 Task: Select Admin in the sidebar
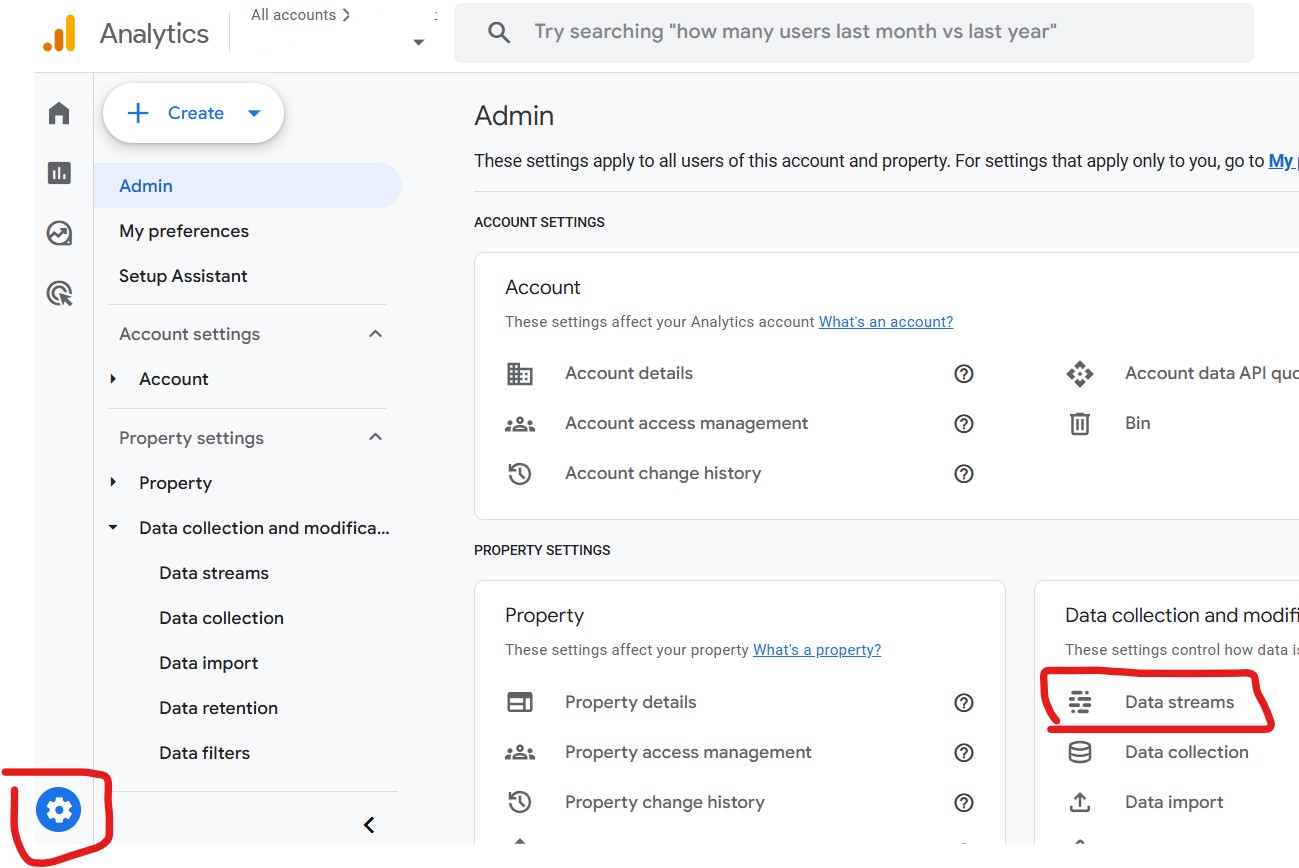(248, 186)
